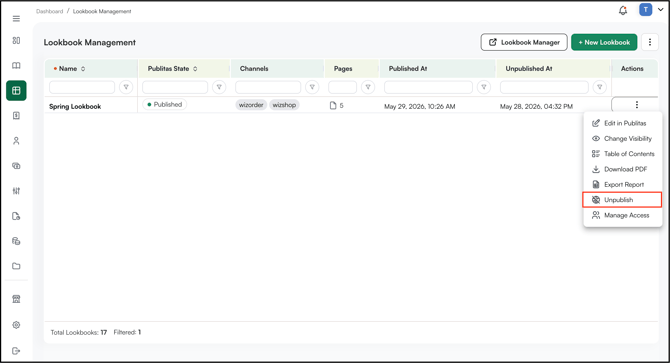Click the logout icon at the sidebar bottom
670x363 pixels.
16,351
